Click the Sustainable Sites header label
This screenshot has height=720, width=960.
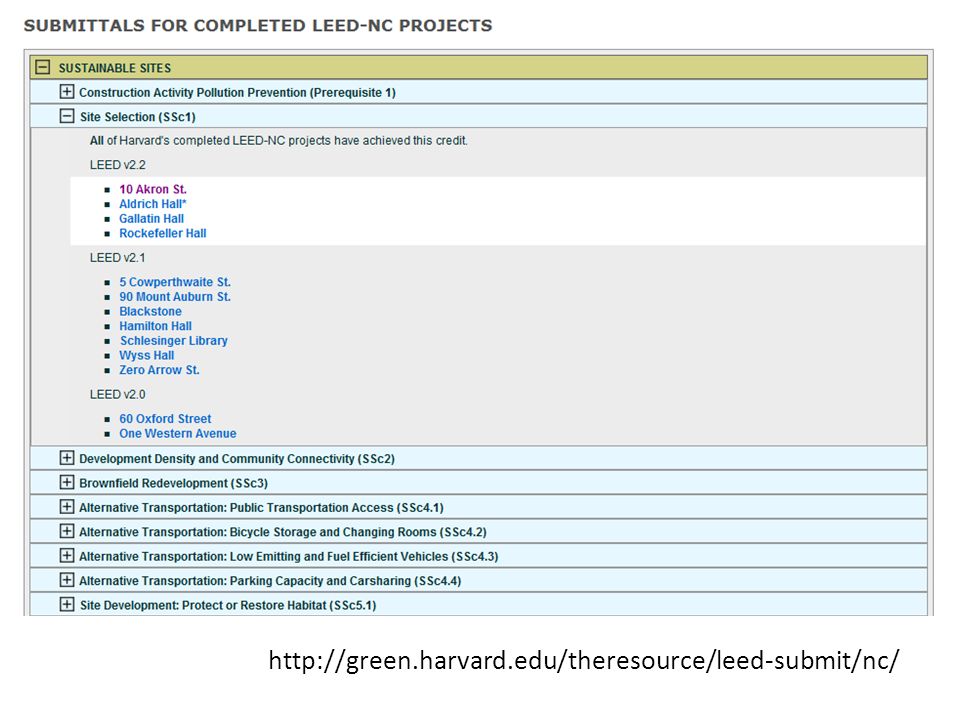(x=115, y=68)
